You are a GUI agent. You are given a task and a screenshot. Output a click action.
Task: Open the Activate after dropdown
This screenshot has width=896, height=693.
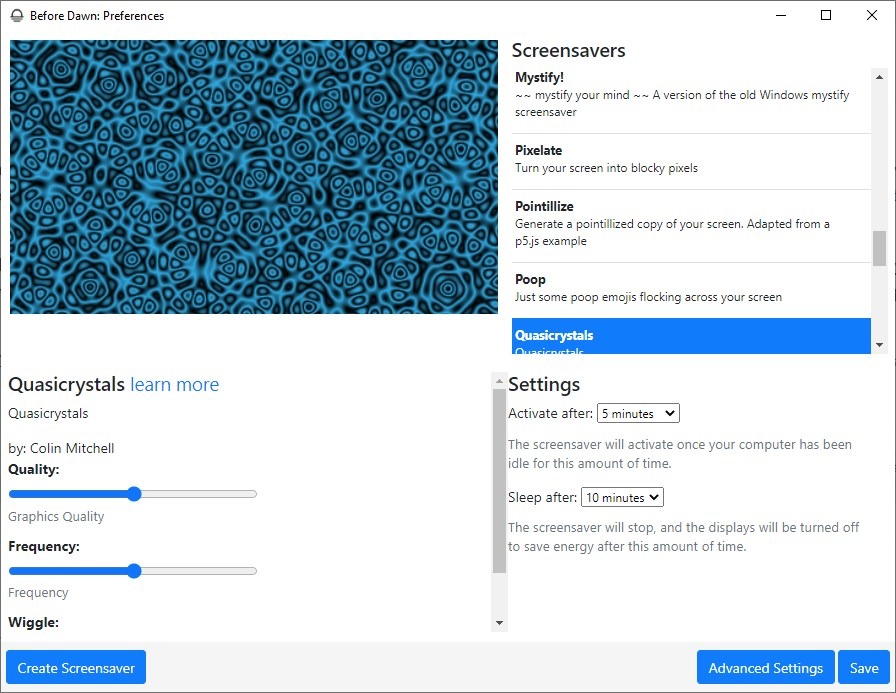click(638, 413)
